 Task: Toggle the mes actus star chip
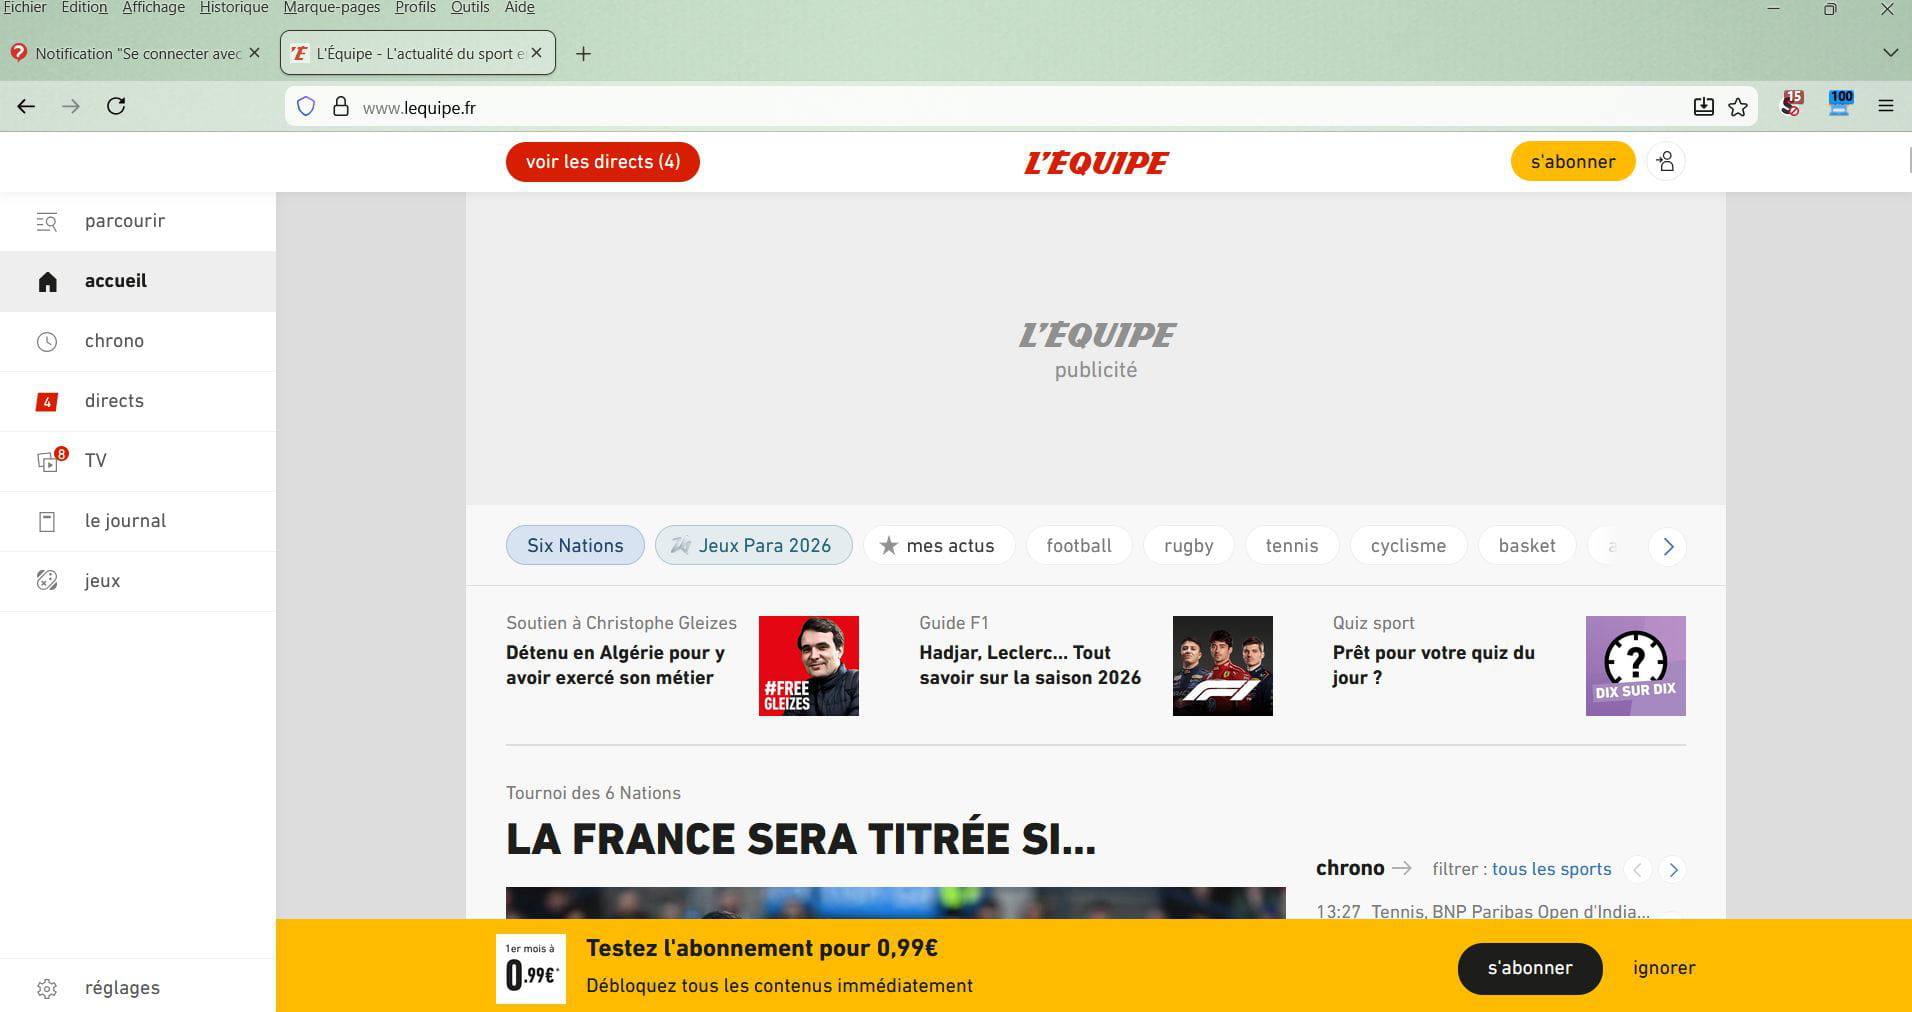coord(938,546)
